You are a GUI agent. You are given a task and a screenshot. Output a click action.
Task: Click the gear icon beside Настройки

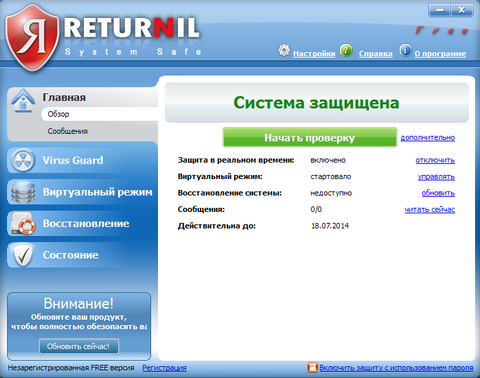(284, 50)
